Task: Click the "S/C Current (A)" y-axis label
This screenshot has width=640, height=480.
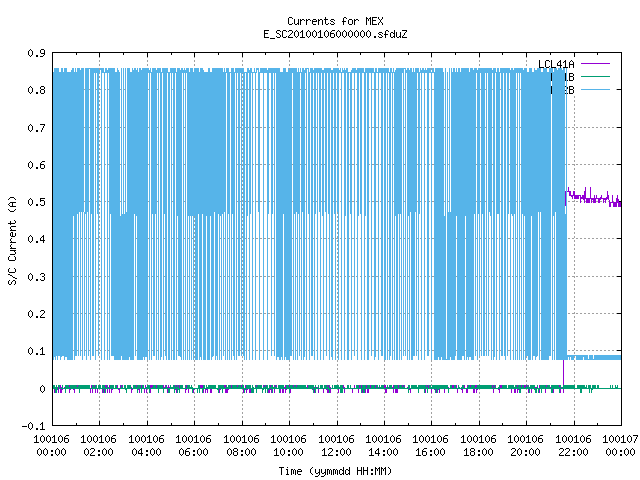Action: [x=12, y=241]
